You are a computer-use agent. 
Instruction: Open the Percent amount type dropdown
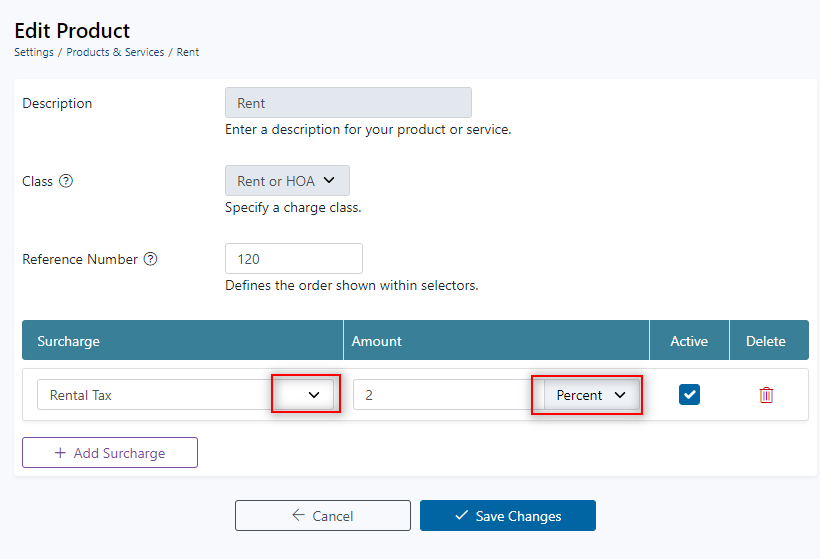click(x=590, y=395)
